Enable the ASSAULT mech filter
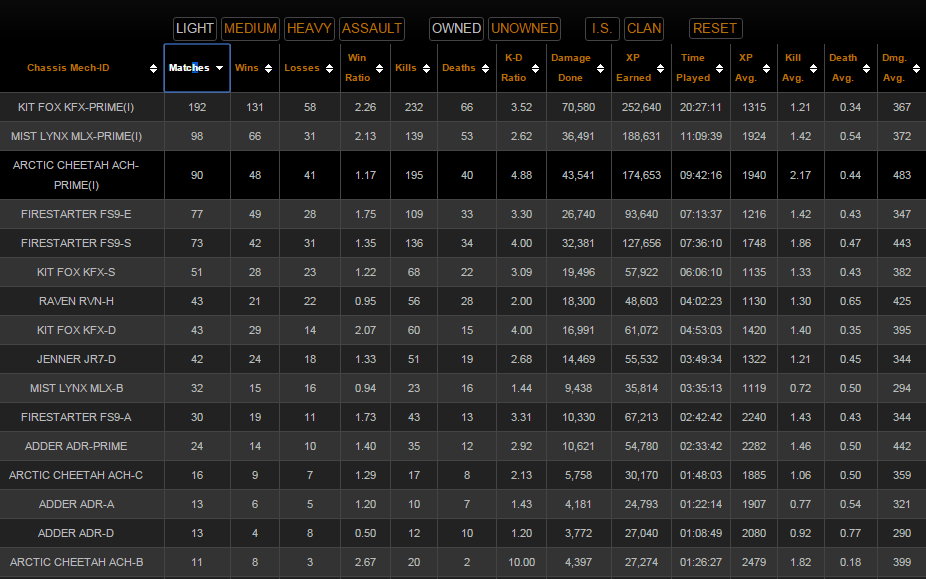The width and height of the screenshot is (926, 579). (372, 28)
